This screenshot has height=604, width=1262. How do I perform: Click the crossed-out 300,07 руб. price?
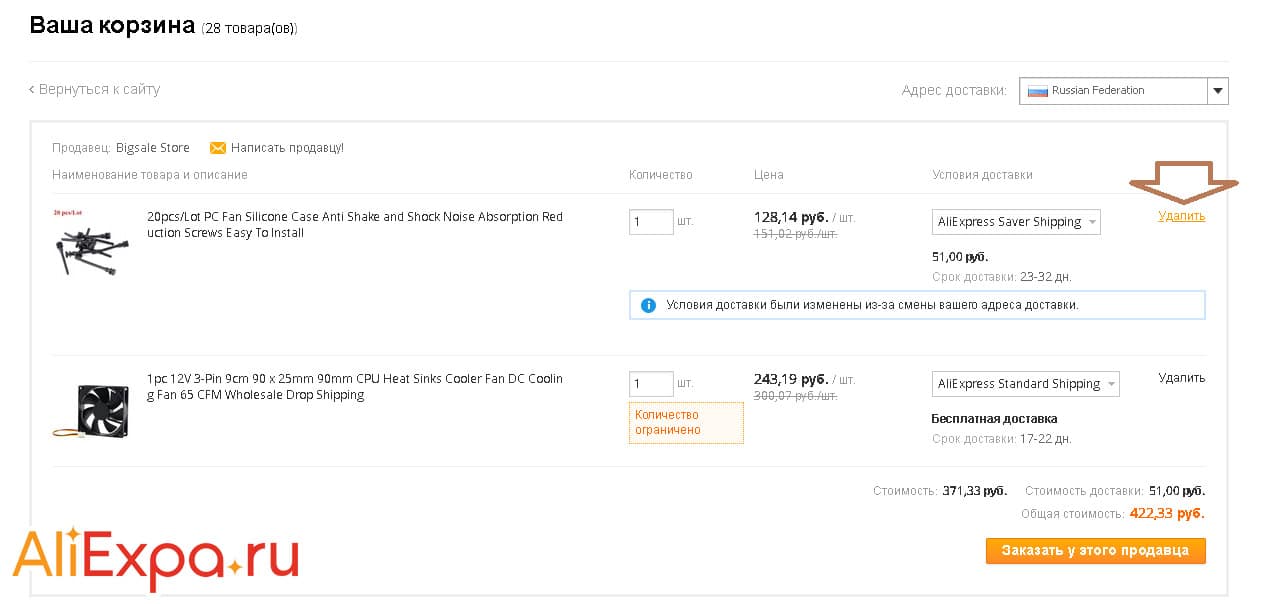tap(796, 396)
